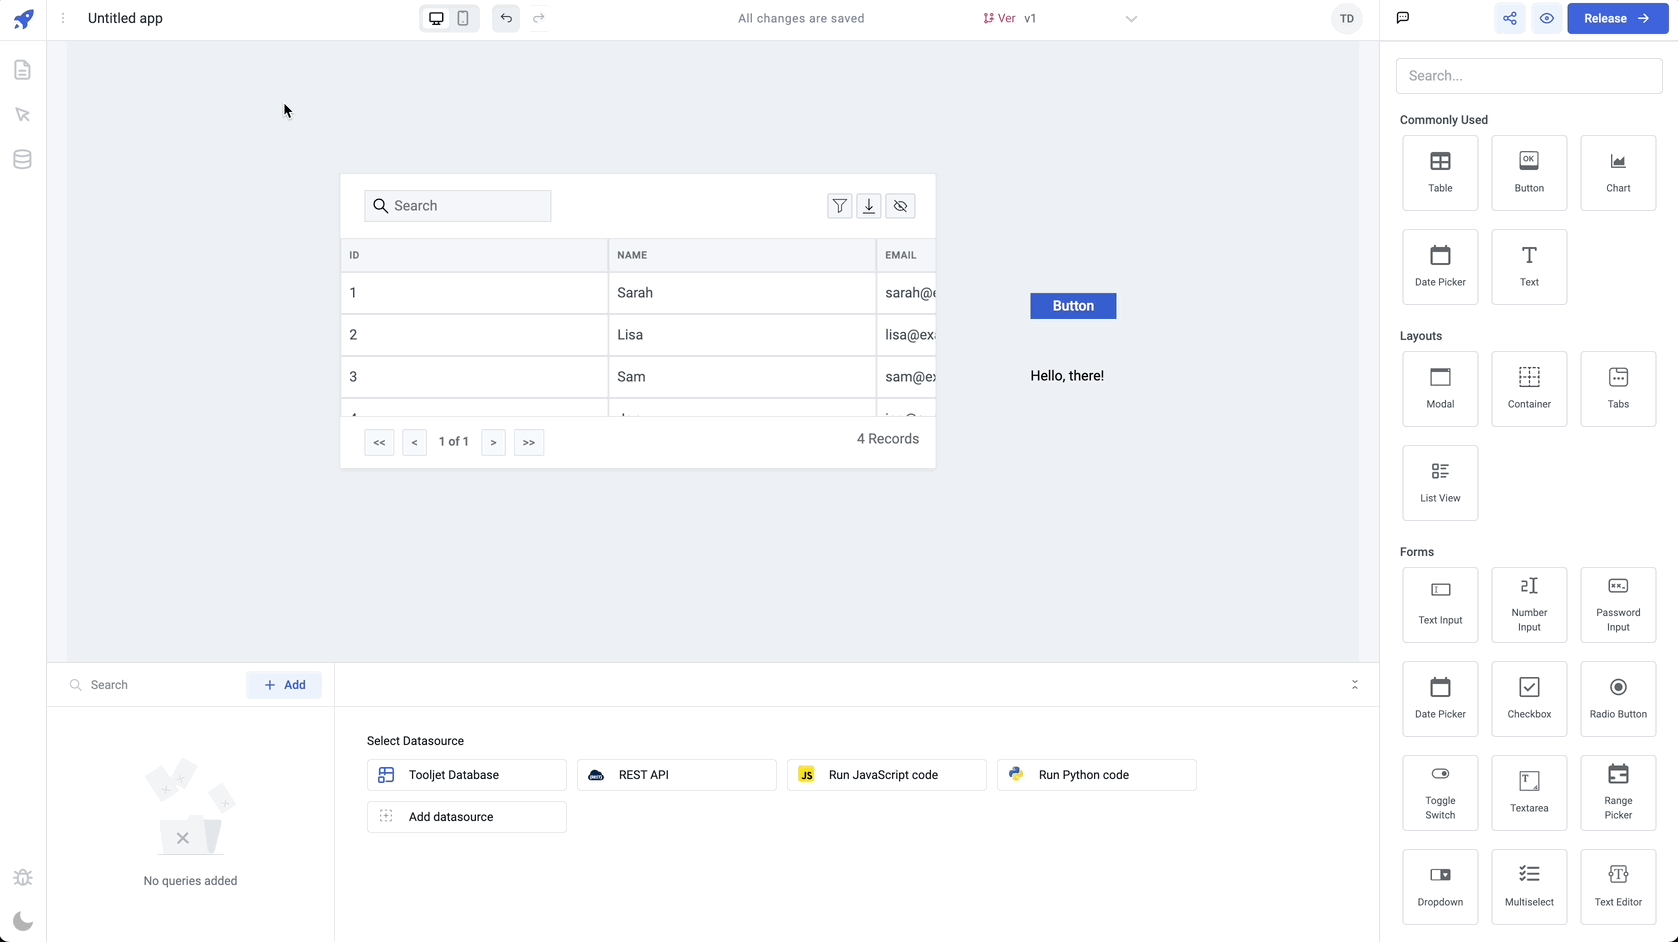This screenshot has width=1678, height=942.
Task: Click the table download icon
Action: pos(869,206)
